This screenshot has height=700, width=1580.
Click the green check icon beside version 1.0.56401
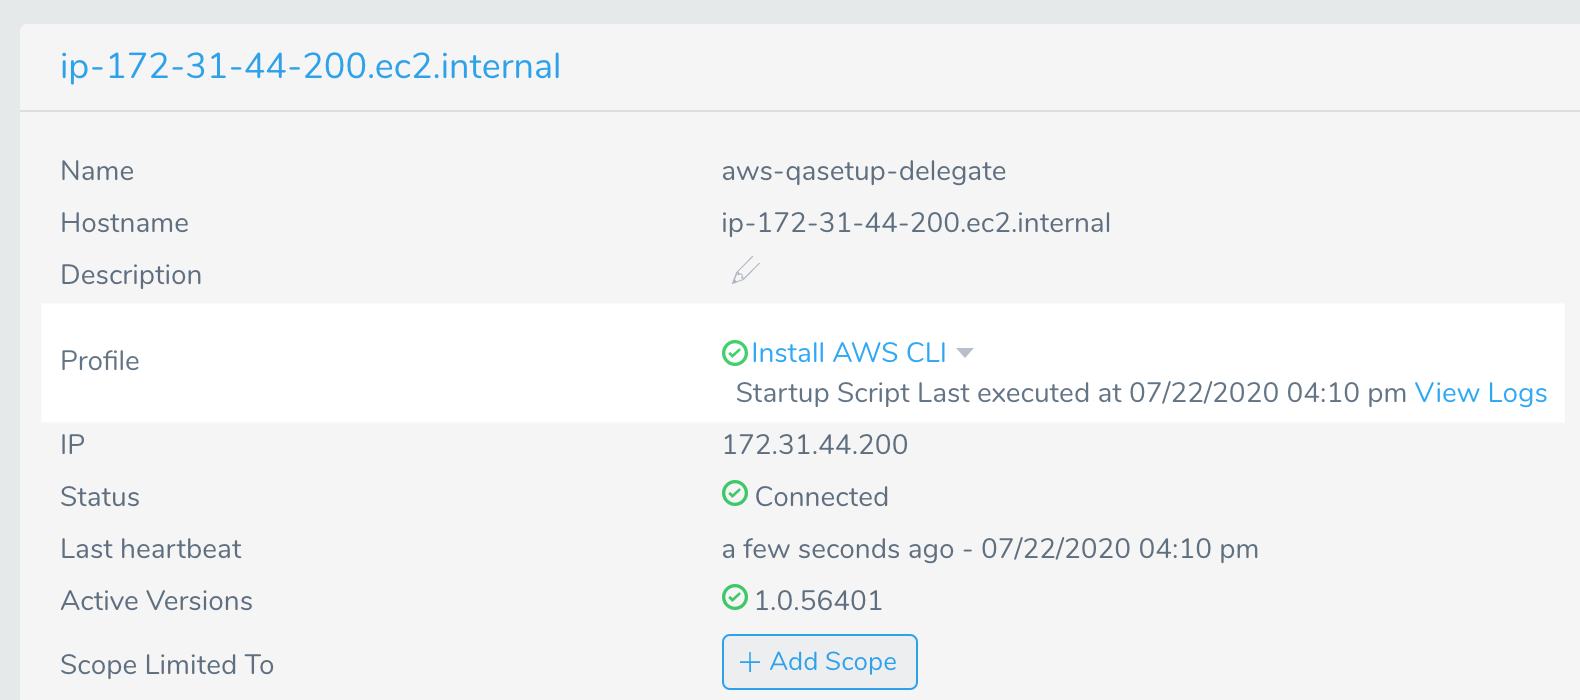pyautogui.click(x=734, y=597)
